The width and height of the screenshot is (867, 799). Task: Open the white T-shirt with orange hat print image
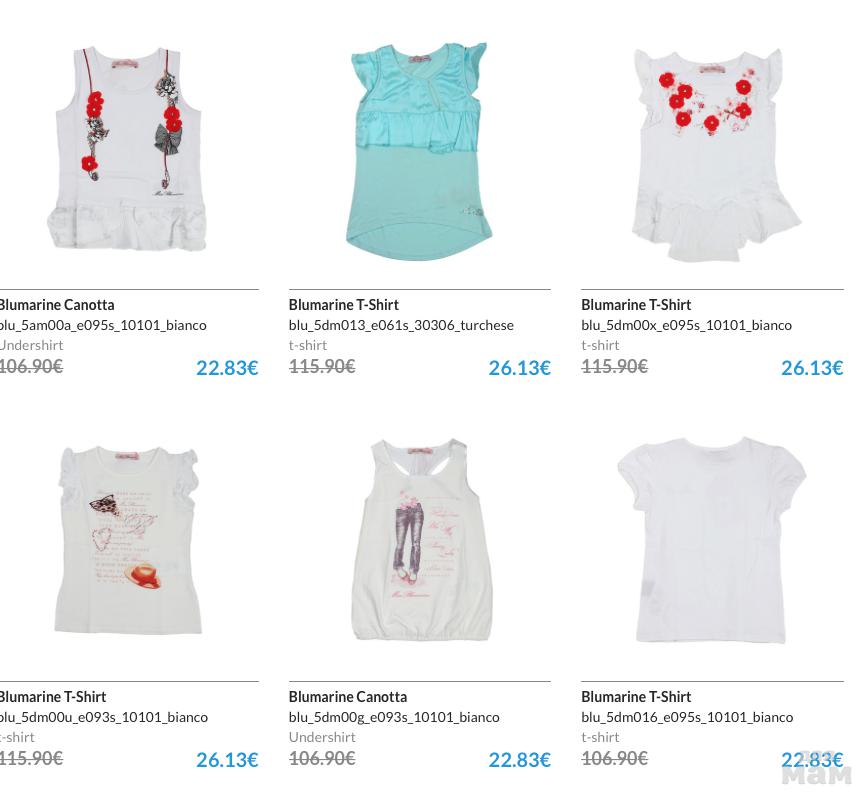pyautogui.click(x=128, y=541)
